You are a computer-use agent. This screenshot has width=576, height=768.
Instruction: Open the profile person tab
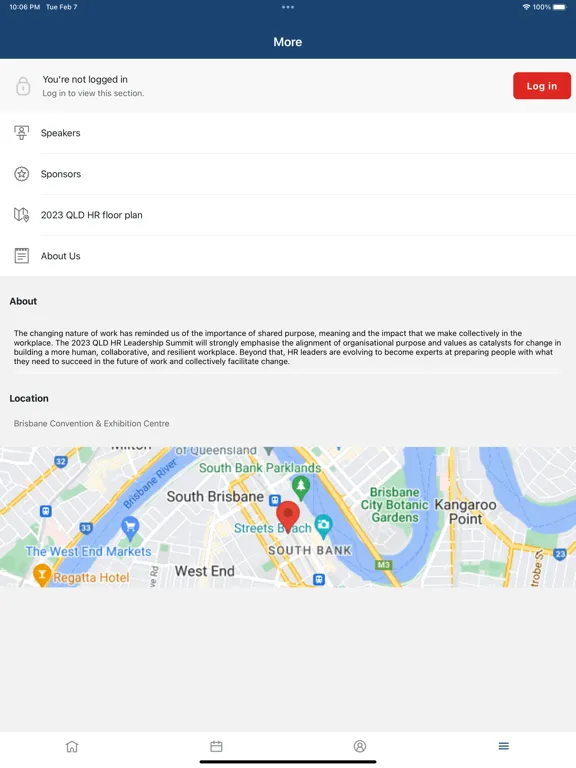360,746
